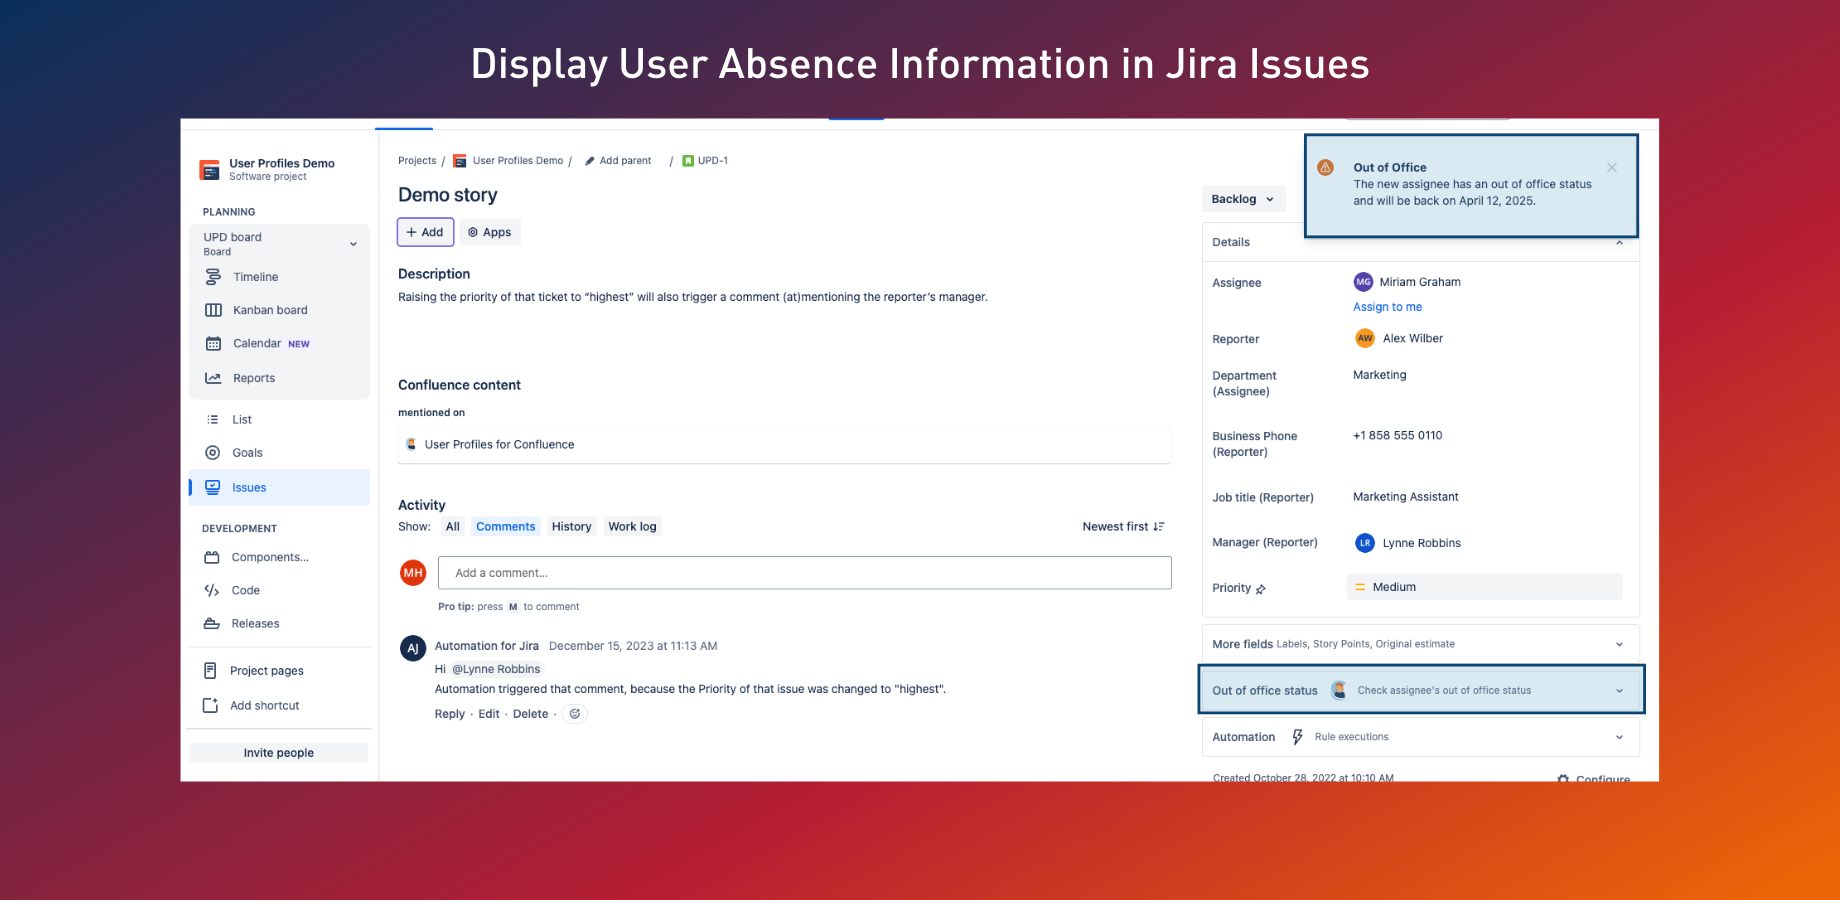Click the Automation for Jira AJ avatar
The image size is (1840, 900).
(x=413, y=648)
